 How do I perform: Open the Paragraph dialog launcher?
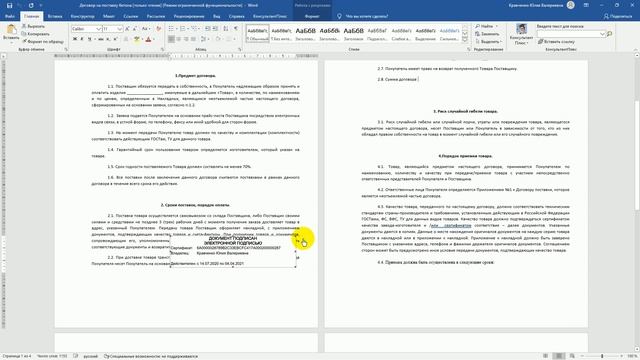pos(240,49)
